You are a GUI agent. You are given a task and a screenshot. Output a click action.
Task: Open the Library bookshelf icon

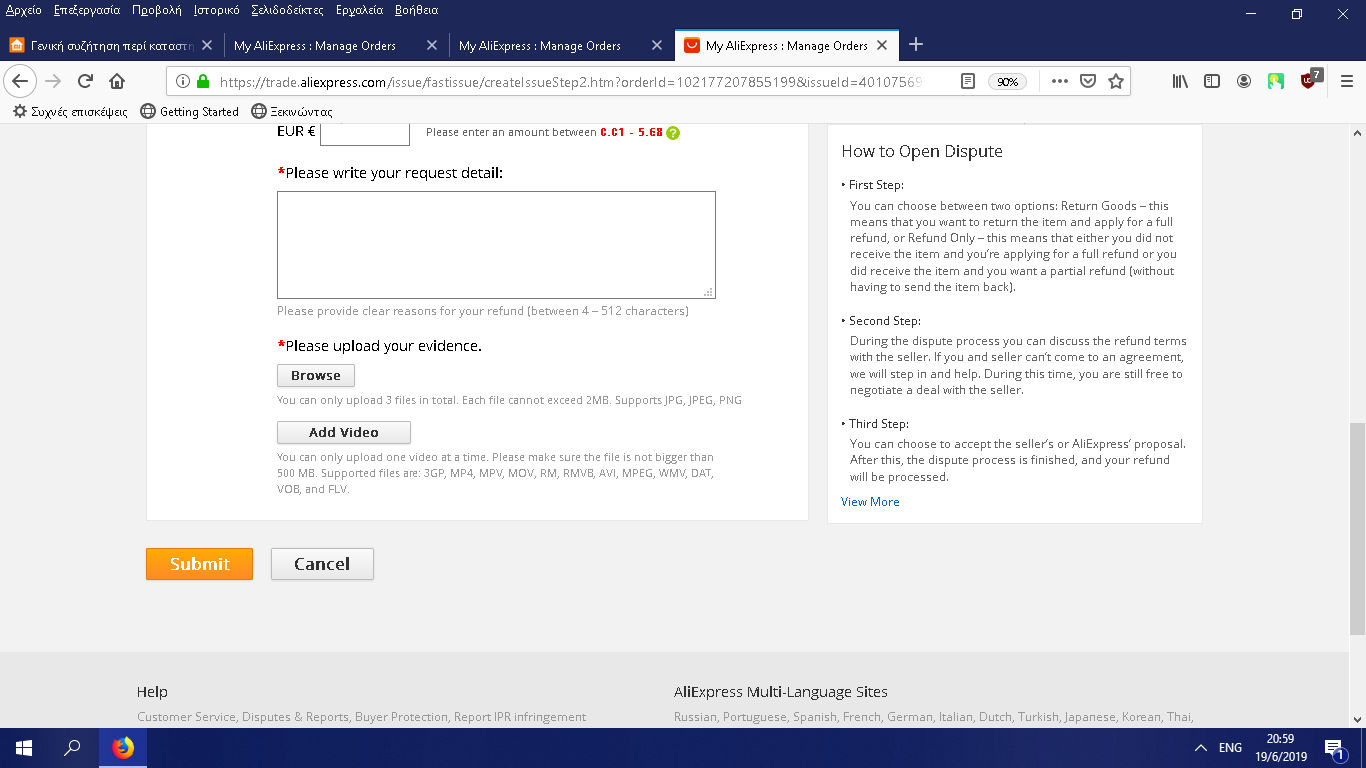(1181, 81)
